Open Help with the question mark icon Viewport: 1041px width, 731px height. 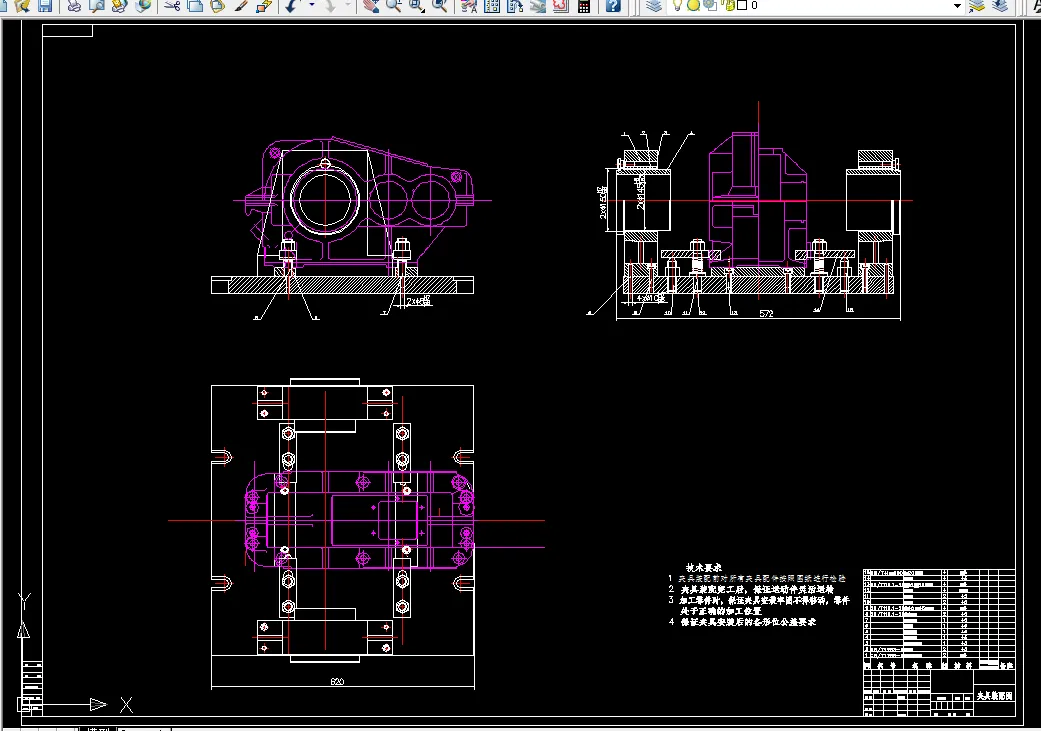[x=613, y=6]
